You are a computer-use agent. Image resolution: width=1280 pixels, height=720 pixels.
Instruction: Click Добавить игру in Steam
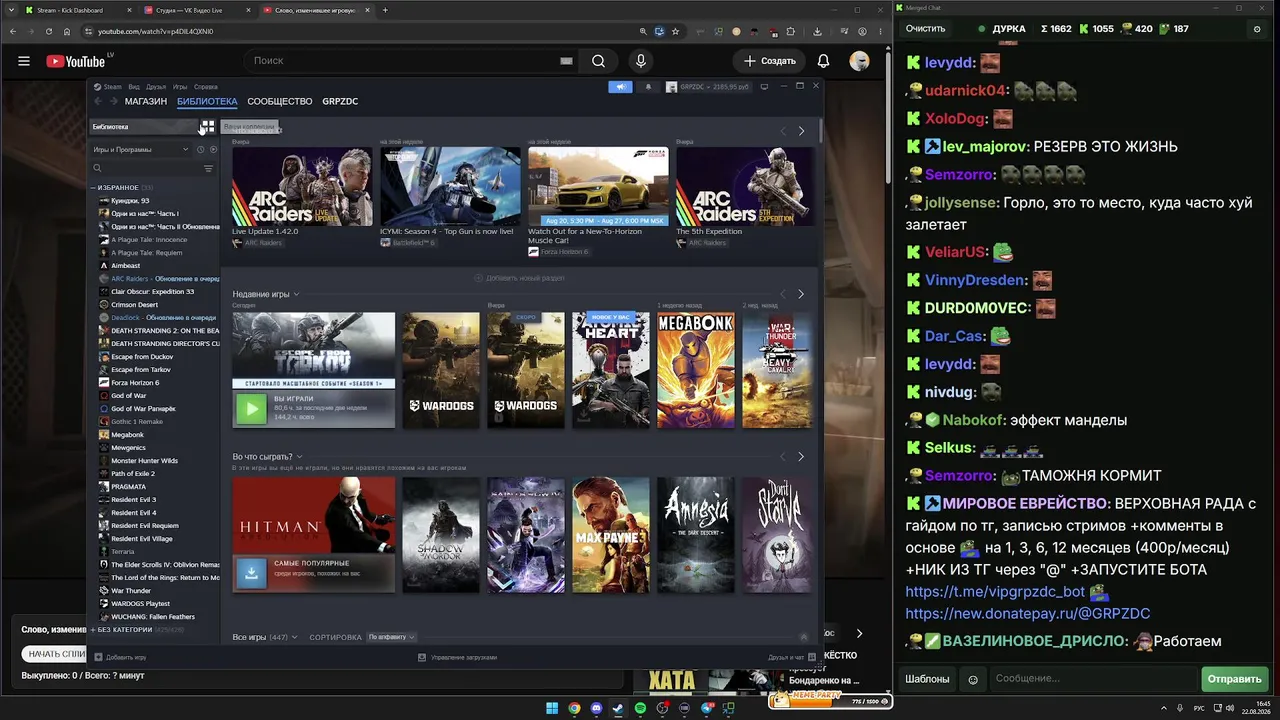click(x=120, y=657)
